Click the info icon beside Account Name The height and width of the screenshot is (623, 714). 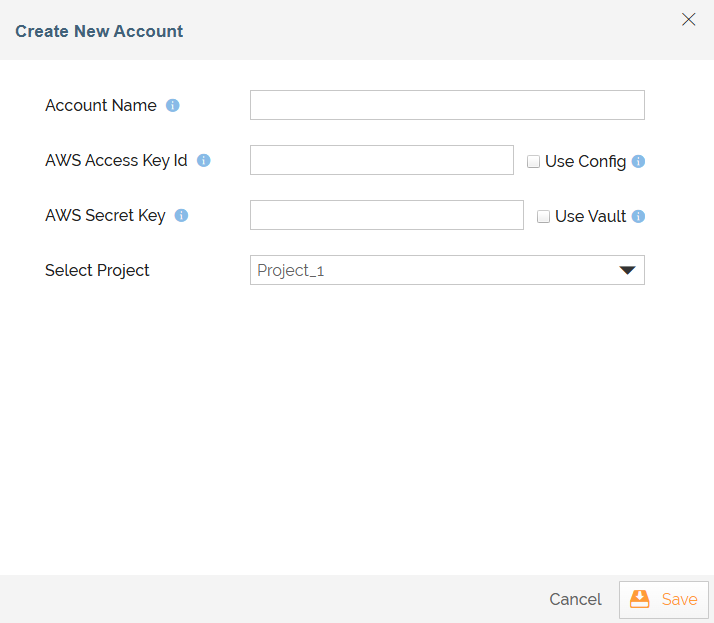tap(173, 106)
